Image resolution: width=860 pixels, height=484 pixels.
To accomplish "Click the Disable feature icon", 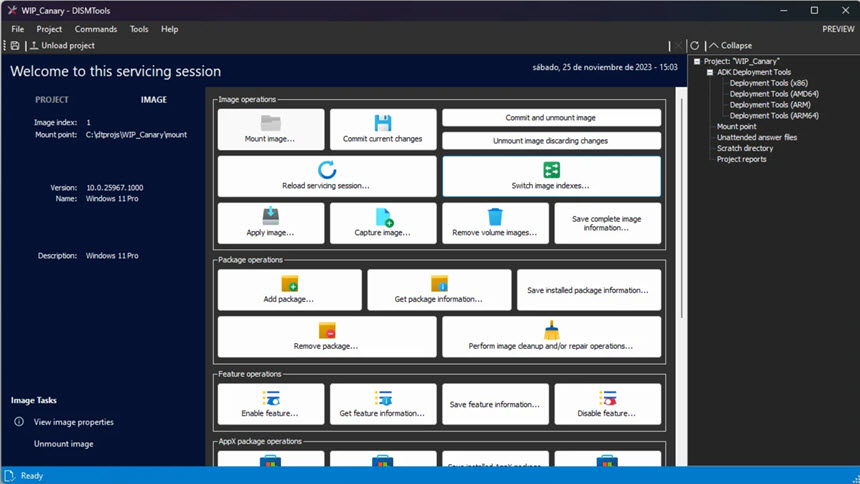I will (607, 398).
